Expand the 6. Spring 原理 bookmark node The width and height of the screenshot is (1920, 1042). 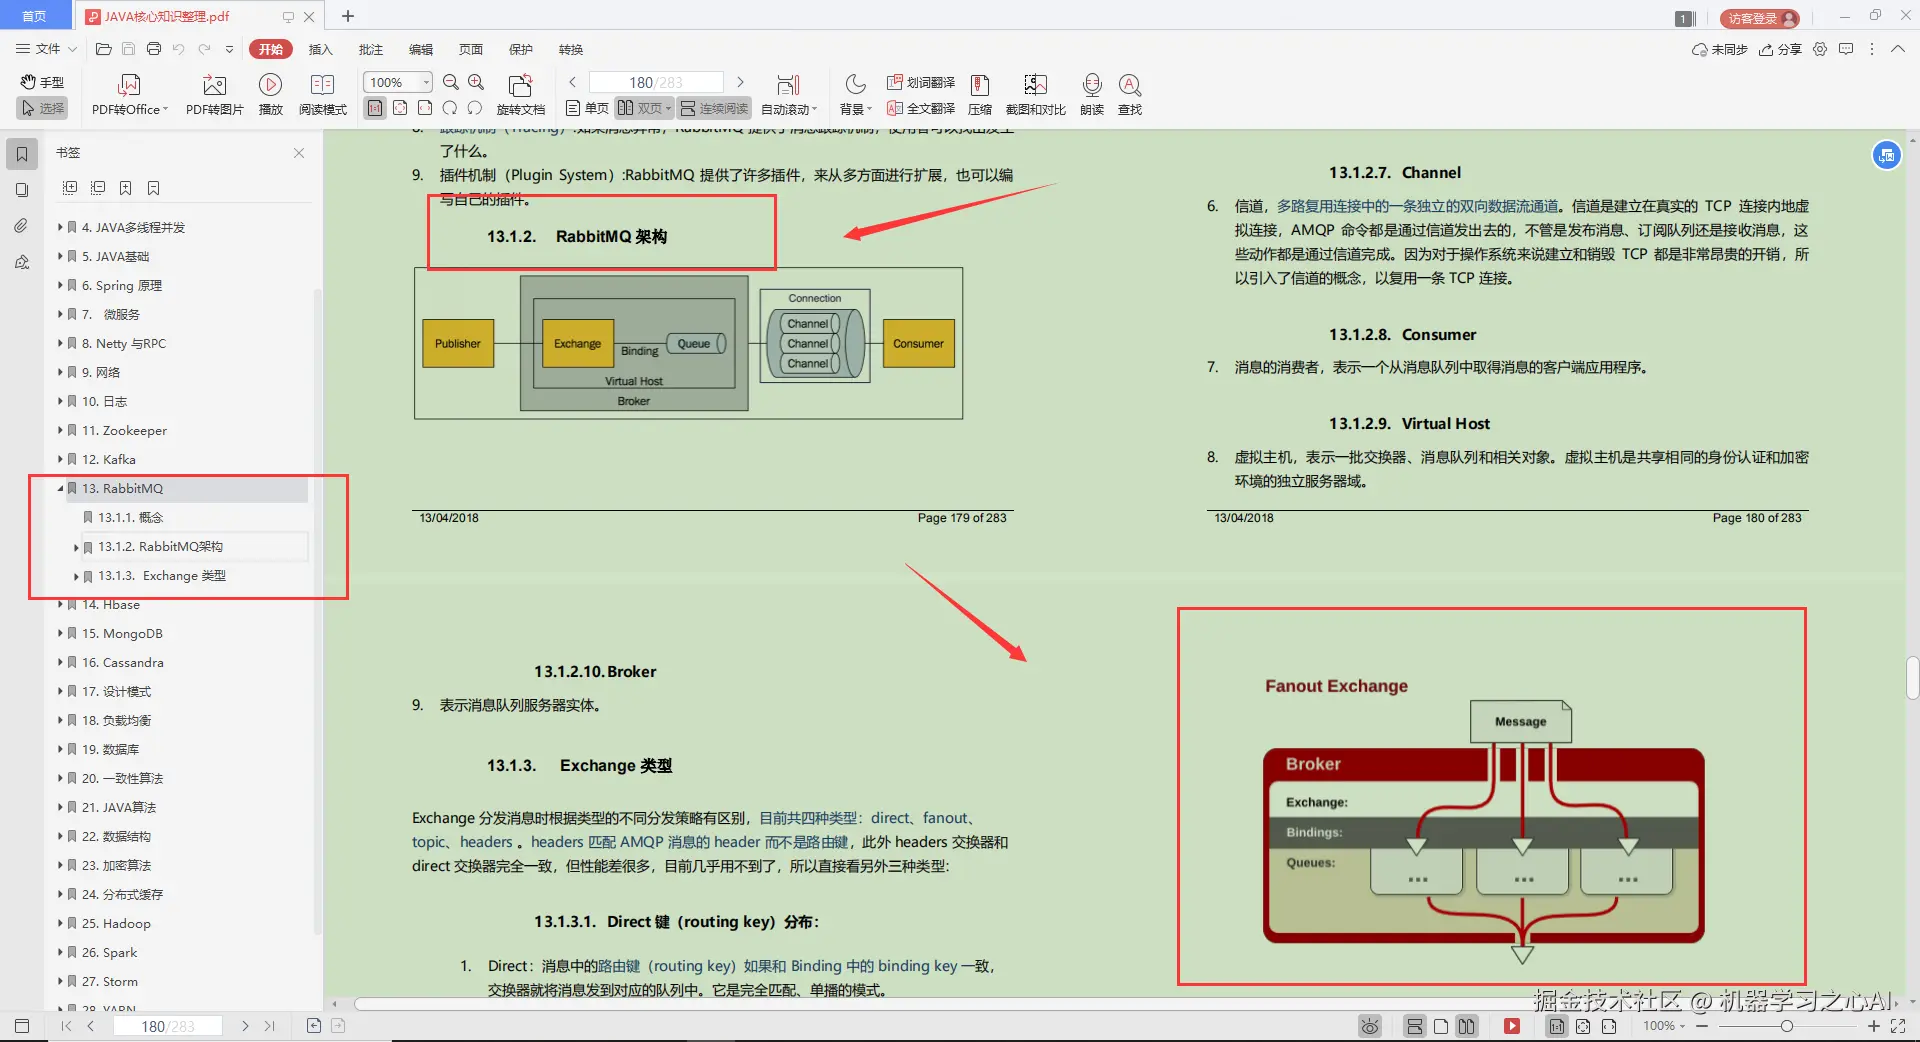point(60,285)
